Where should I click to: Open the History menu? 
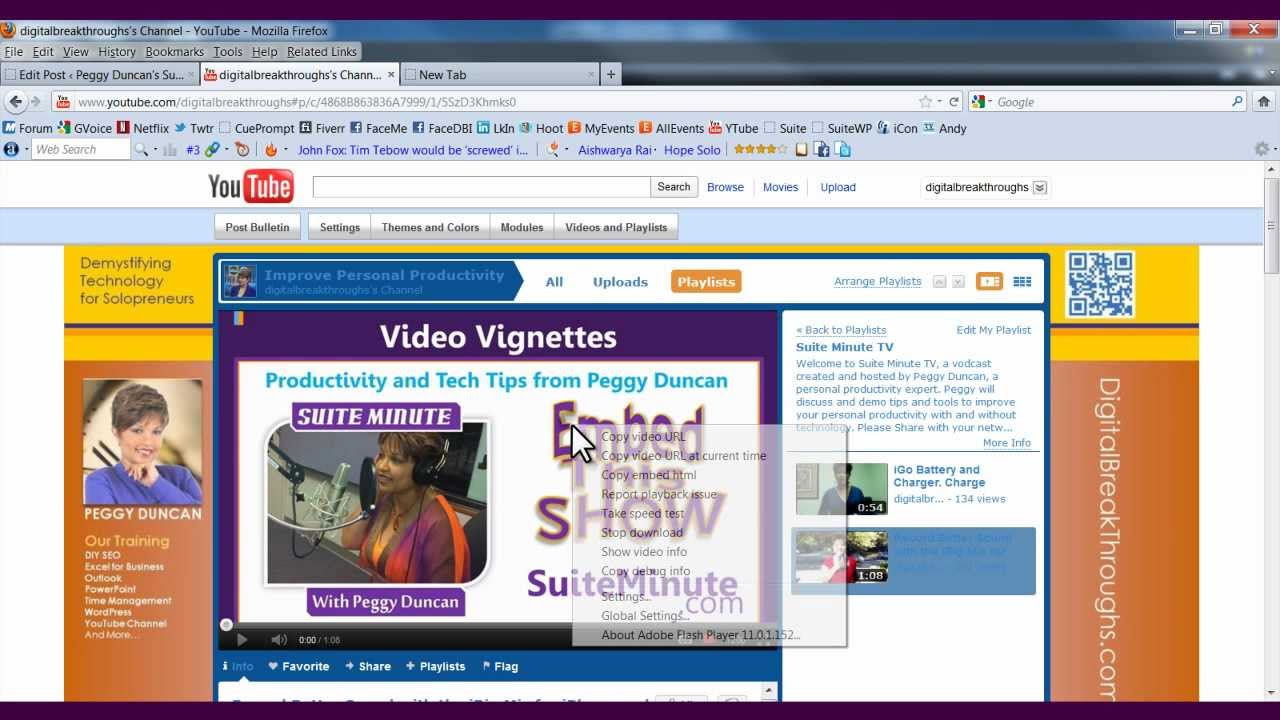[x=117, y=52]
